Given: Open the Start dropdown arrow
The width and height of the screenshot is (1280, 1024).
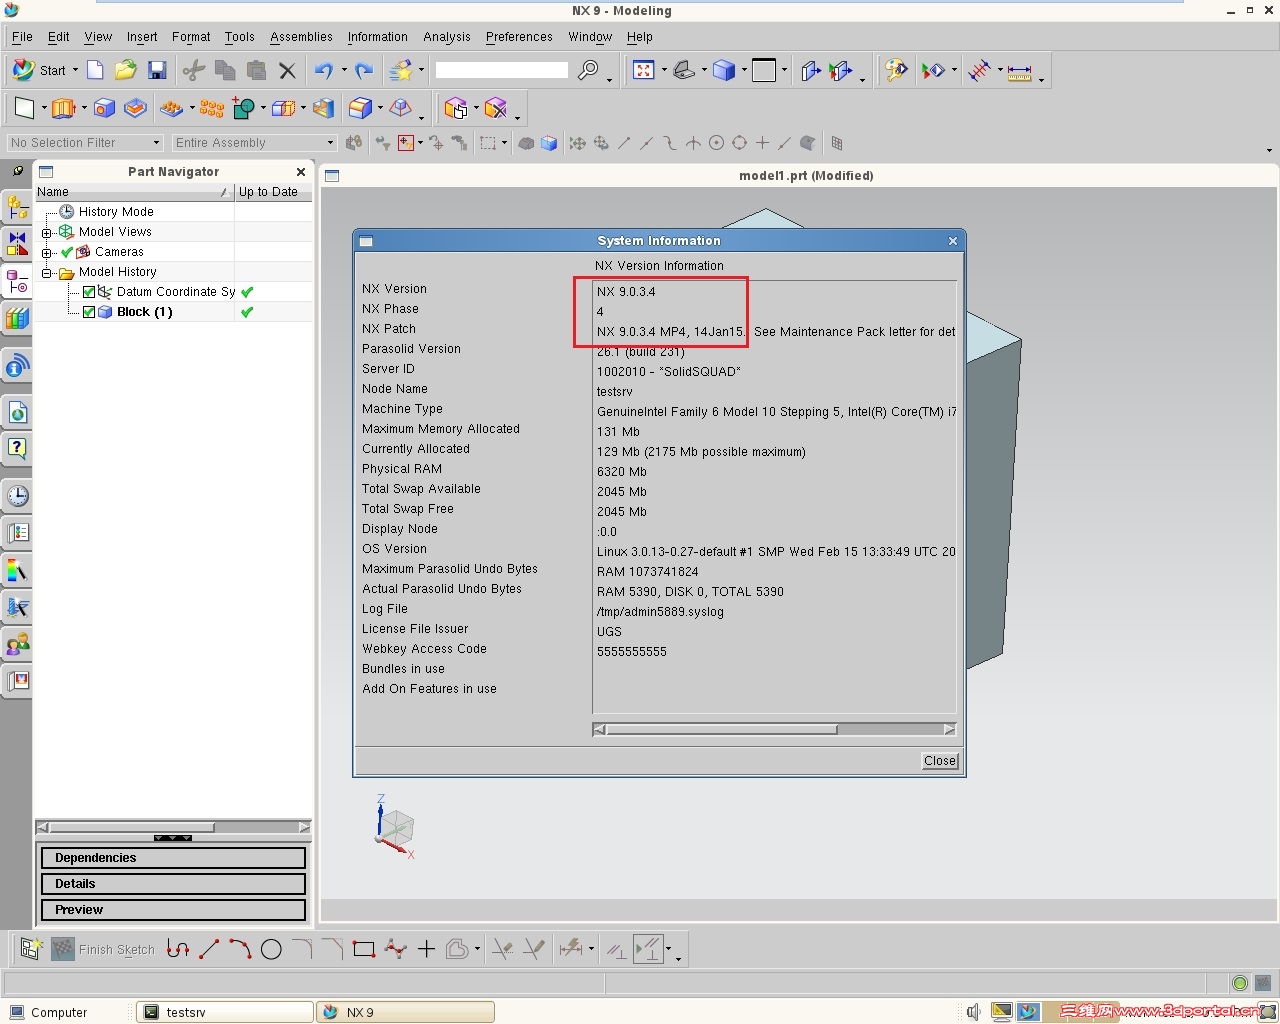Looking at the screenshot, I should point(75,70).
